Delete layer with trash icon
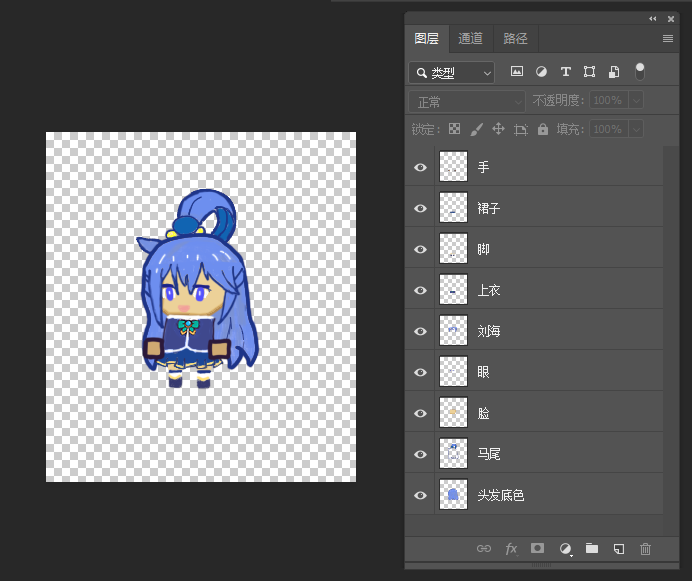The width and height of the screenshot is (692, 581). [x=645, y=549]
